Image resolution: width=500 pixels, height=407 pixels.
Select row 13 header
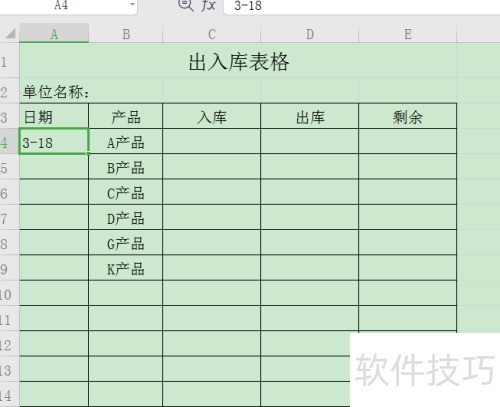tap(9, 370)
